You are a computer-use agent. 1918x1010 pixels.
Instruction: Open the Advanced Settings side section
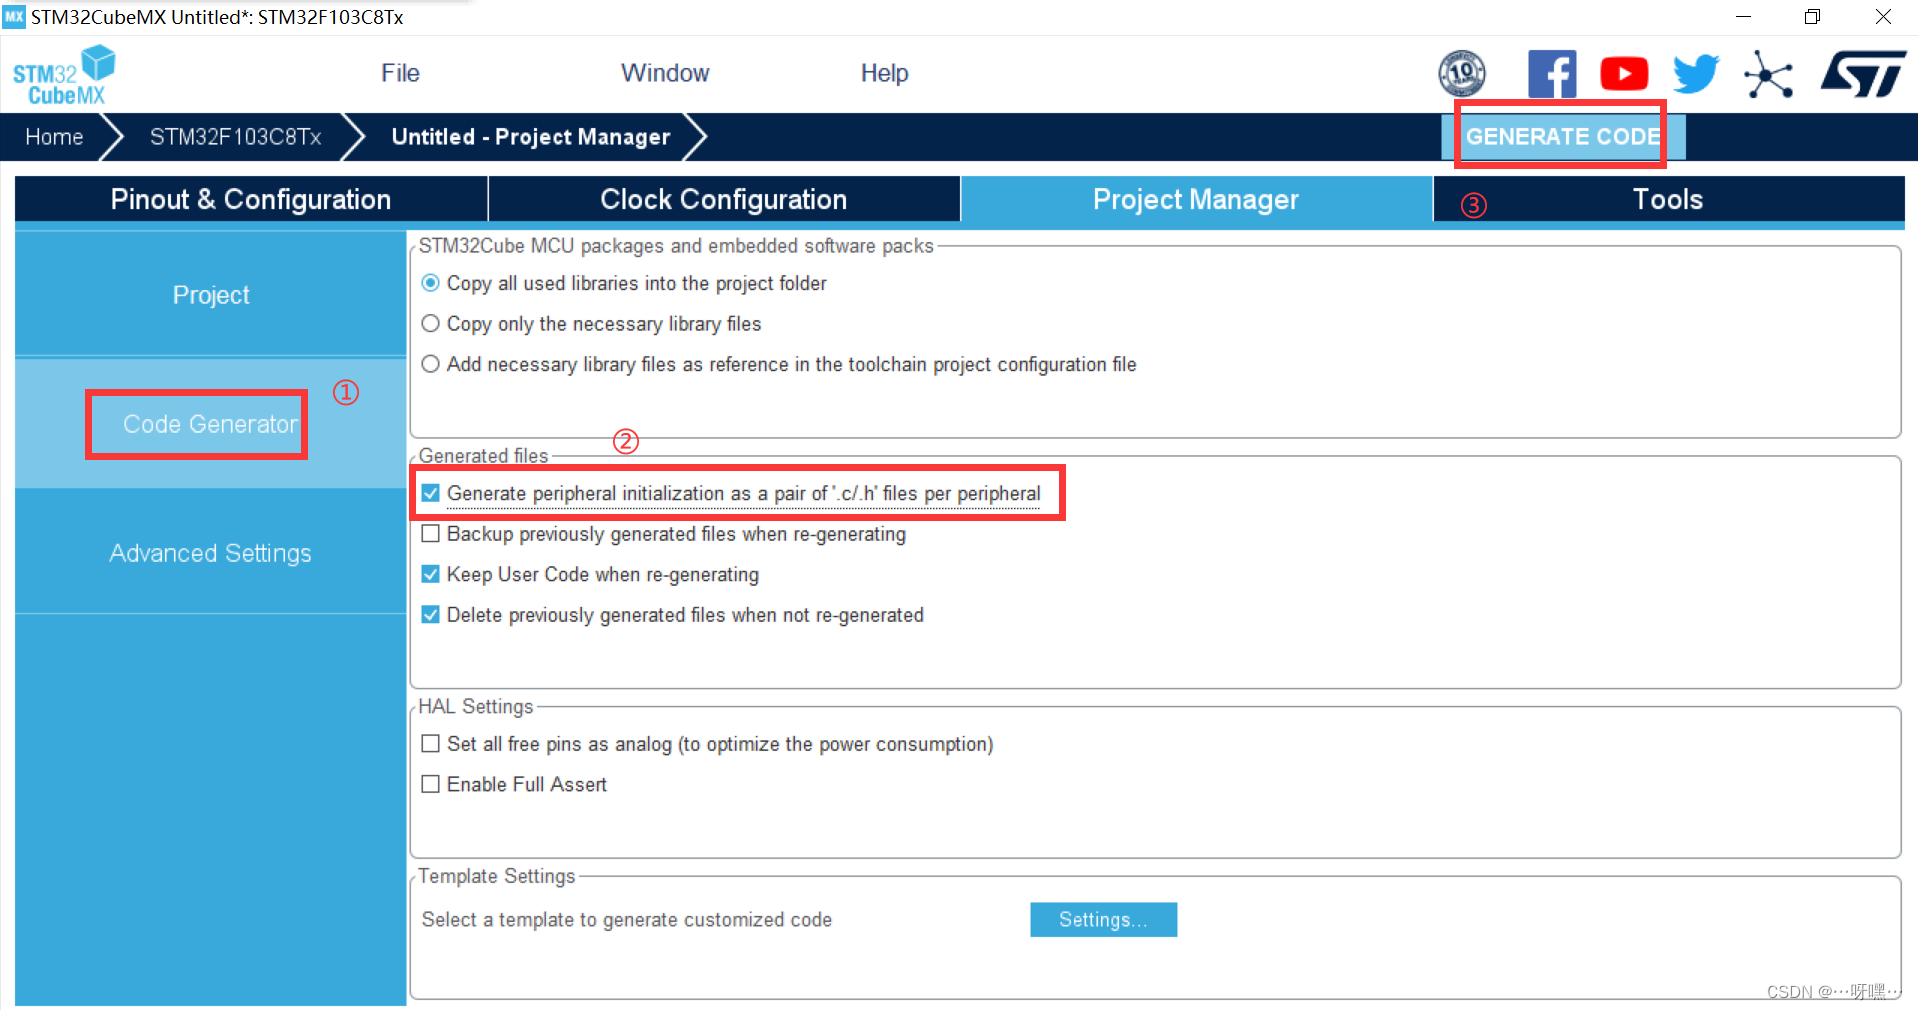pyautogui.click(x=211, y=553)
